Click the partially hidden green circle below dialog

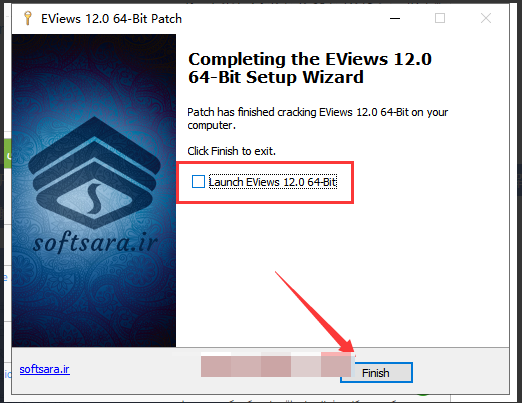(423, 395)
